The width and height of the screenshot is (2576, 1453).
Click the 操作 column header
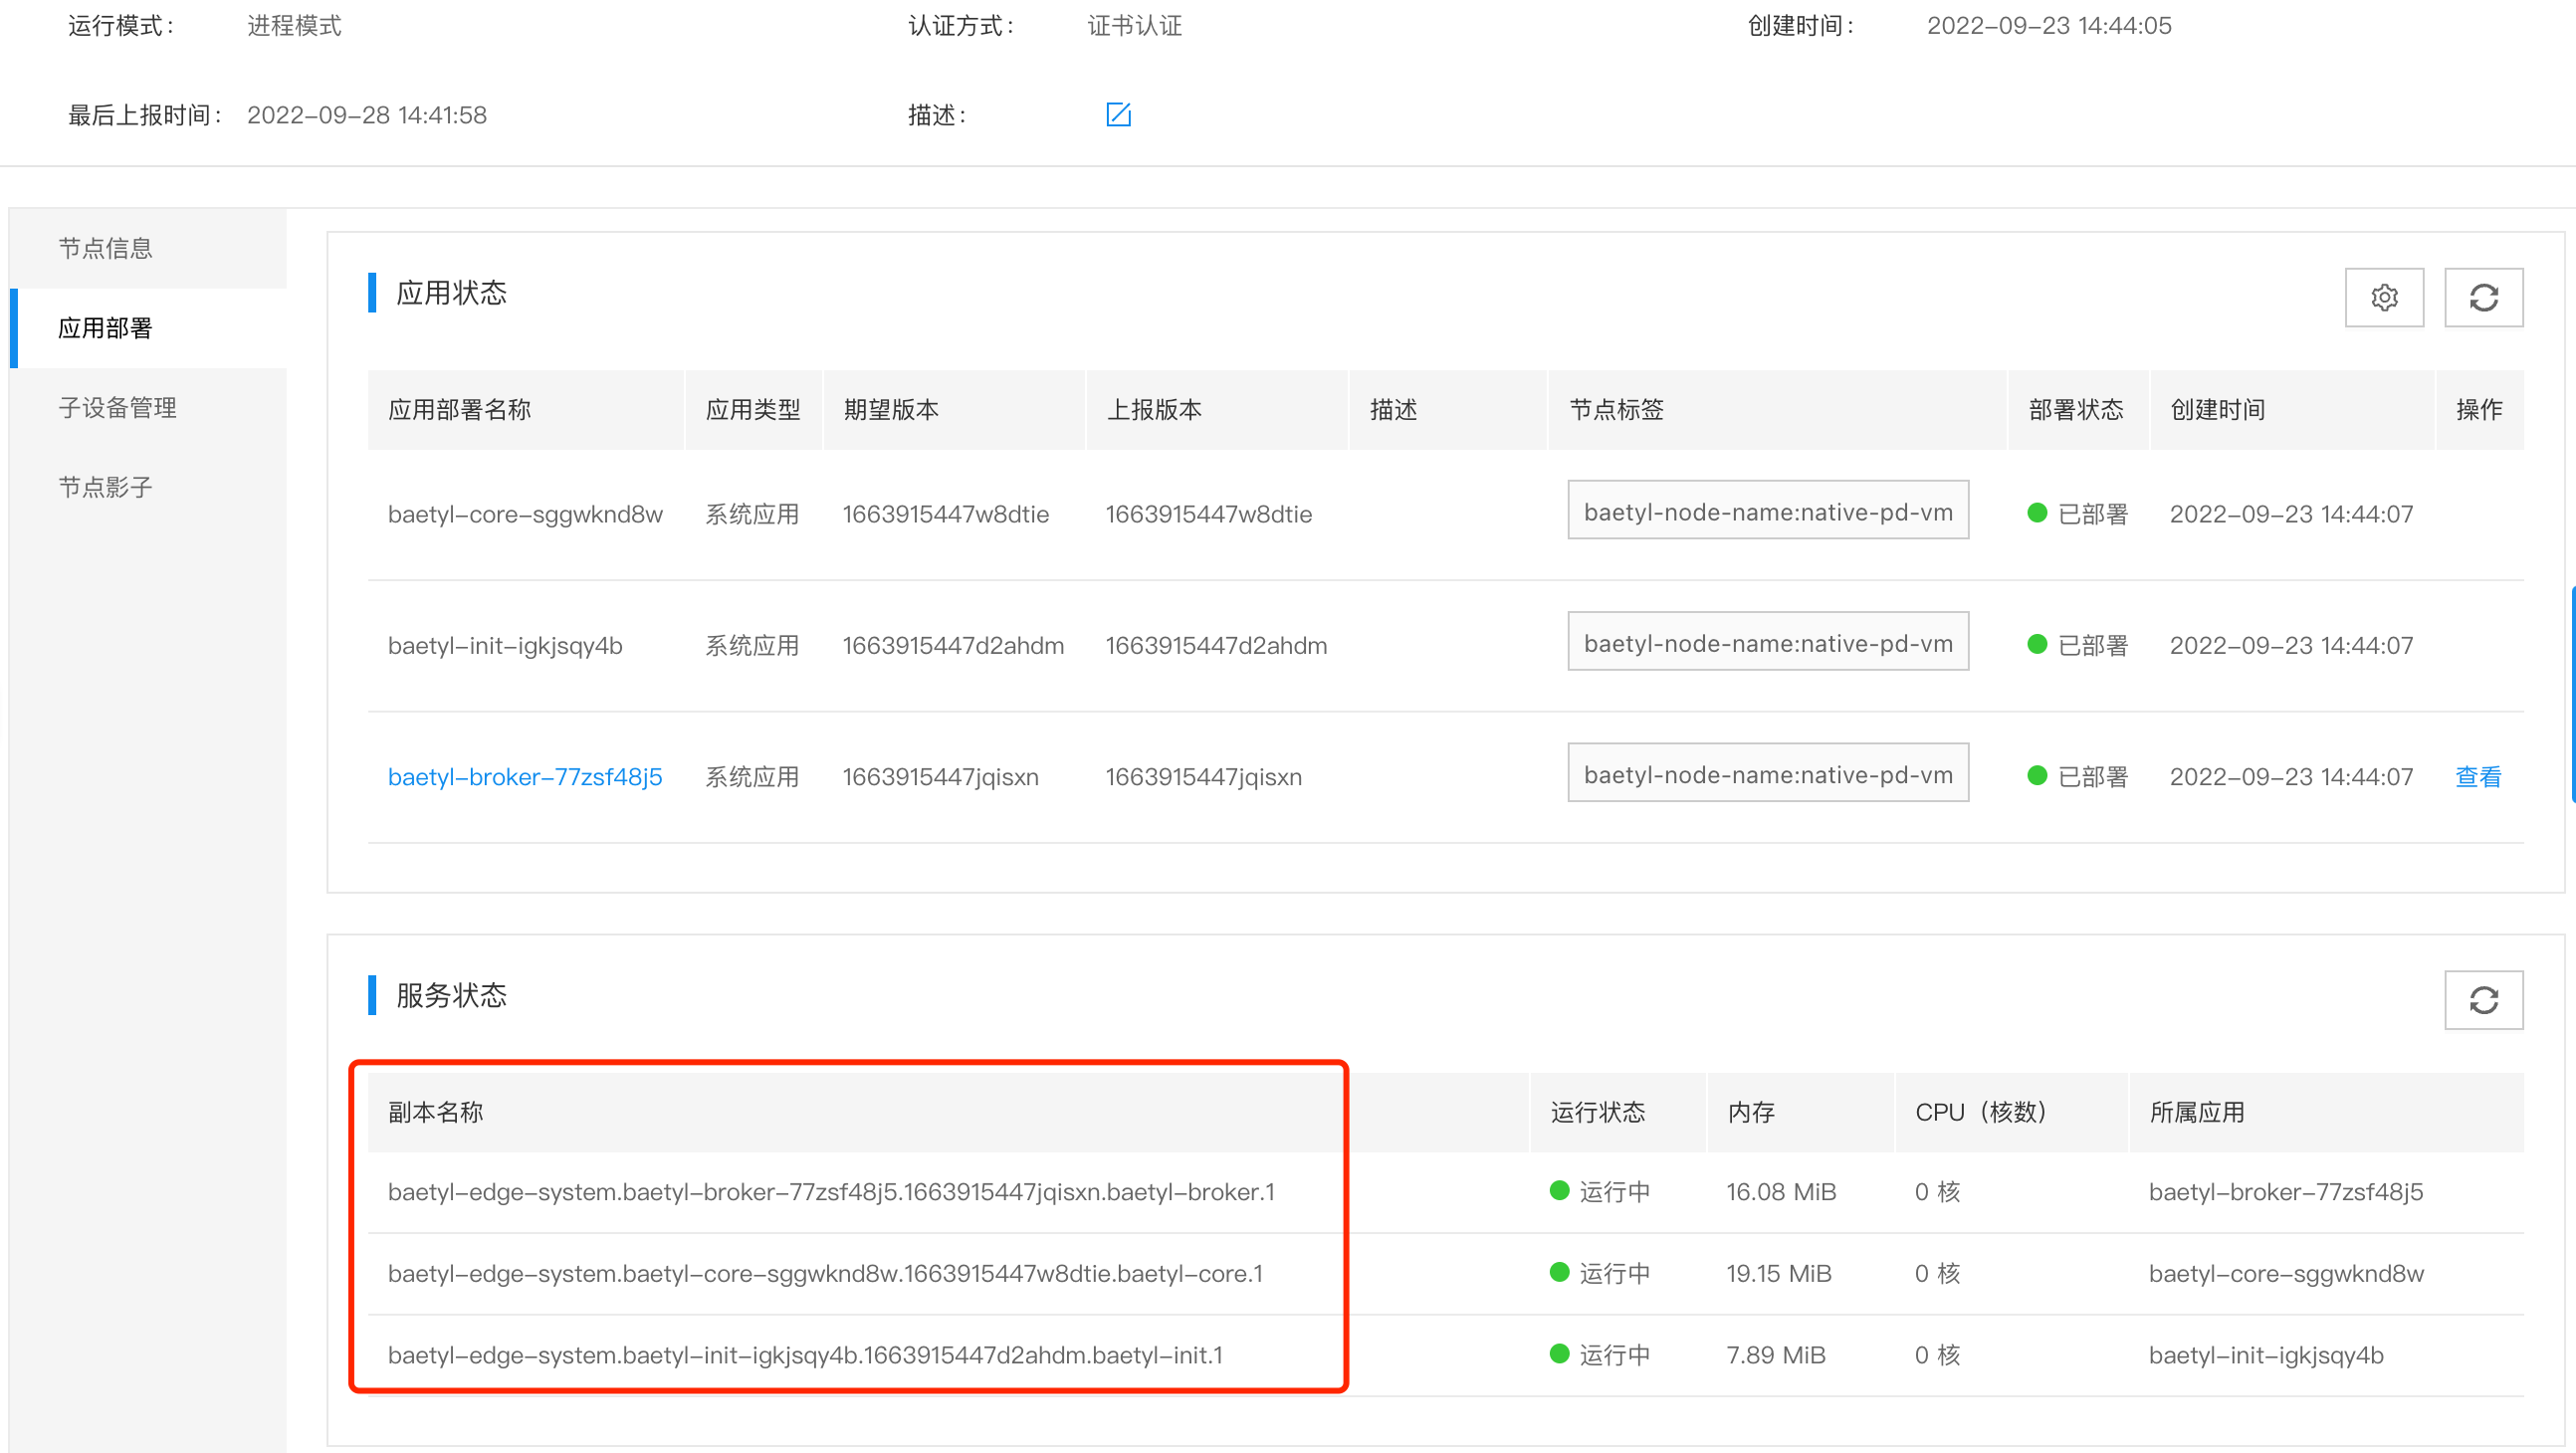point(2480,410)
